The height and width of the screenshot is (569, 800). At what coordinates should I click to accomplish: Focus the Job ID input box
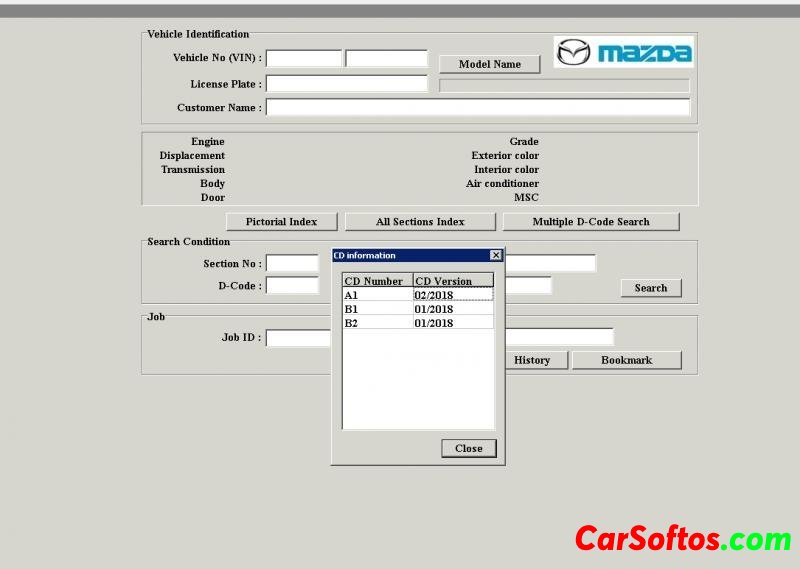pyautogui.click(x=298, y=338)
